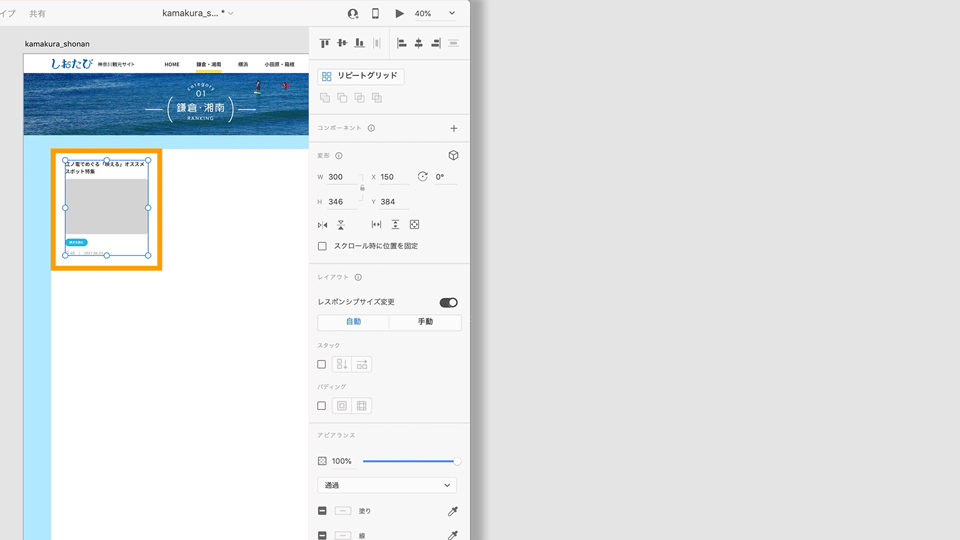Edit the W width field
Image resolution: width=960 pixels, height=540 pixels.
[342, 177]
